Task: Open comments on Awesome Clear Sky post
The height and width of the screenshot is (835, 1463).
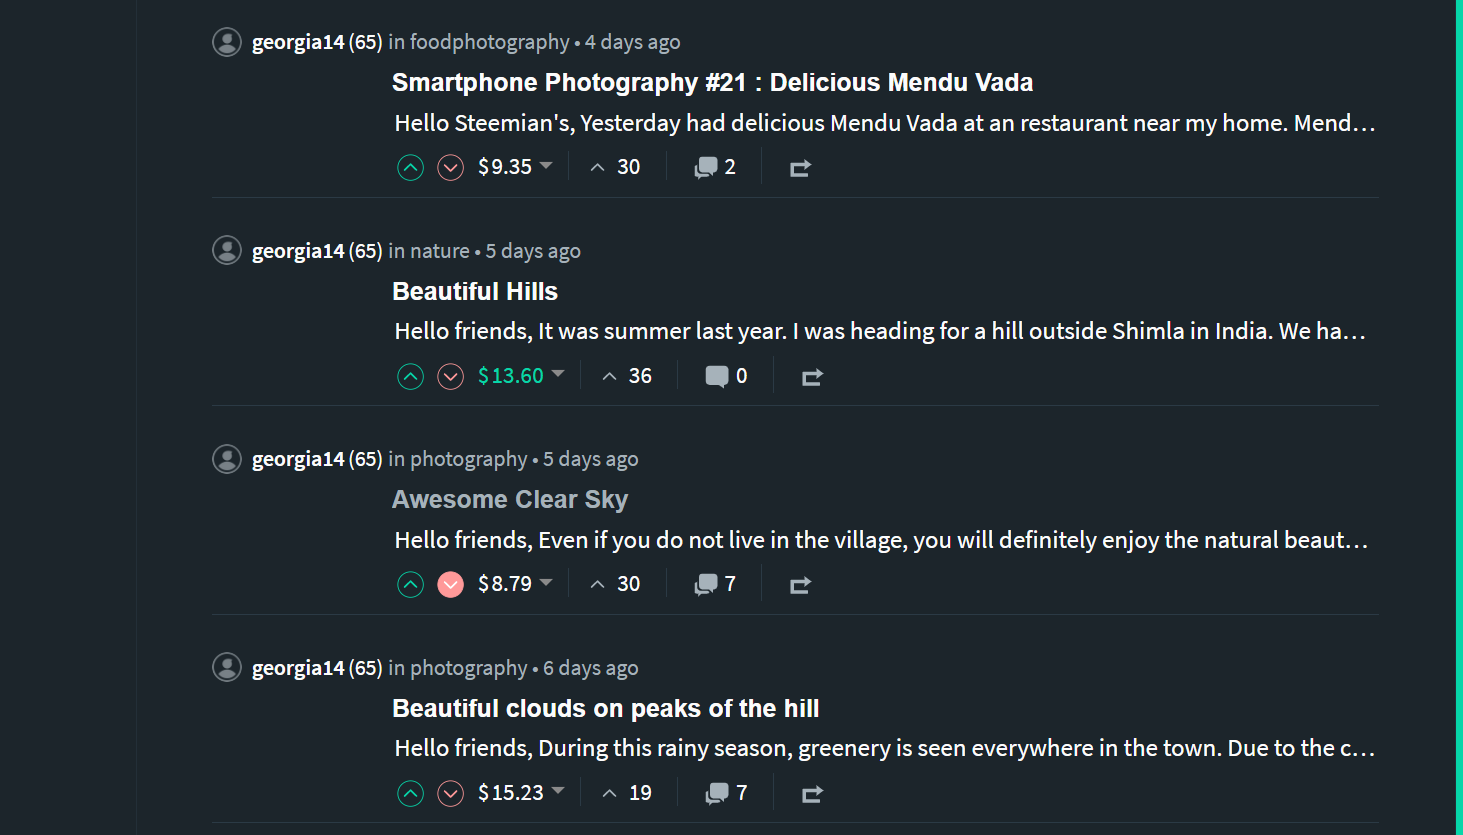Action: coord(715,585)
